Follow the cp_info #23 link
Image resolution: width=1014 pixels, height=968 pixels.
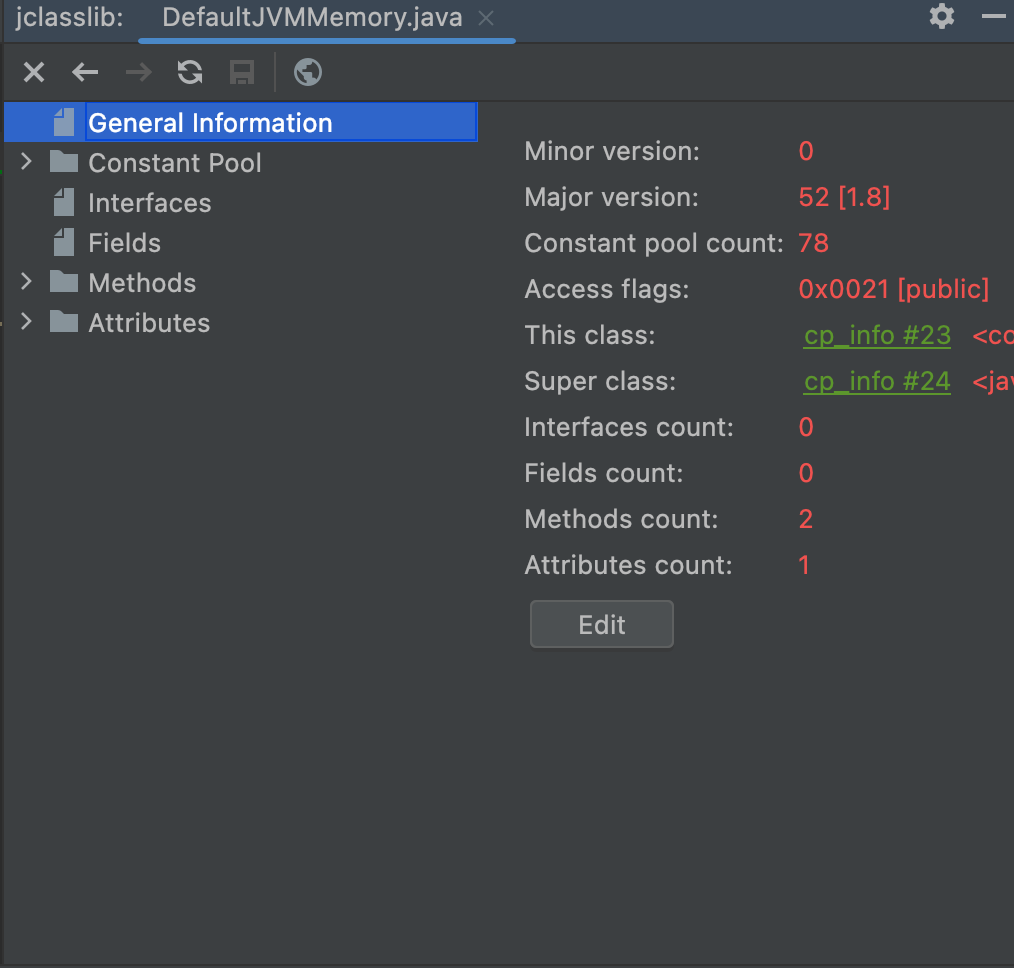[x=877, y=336]
